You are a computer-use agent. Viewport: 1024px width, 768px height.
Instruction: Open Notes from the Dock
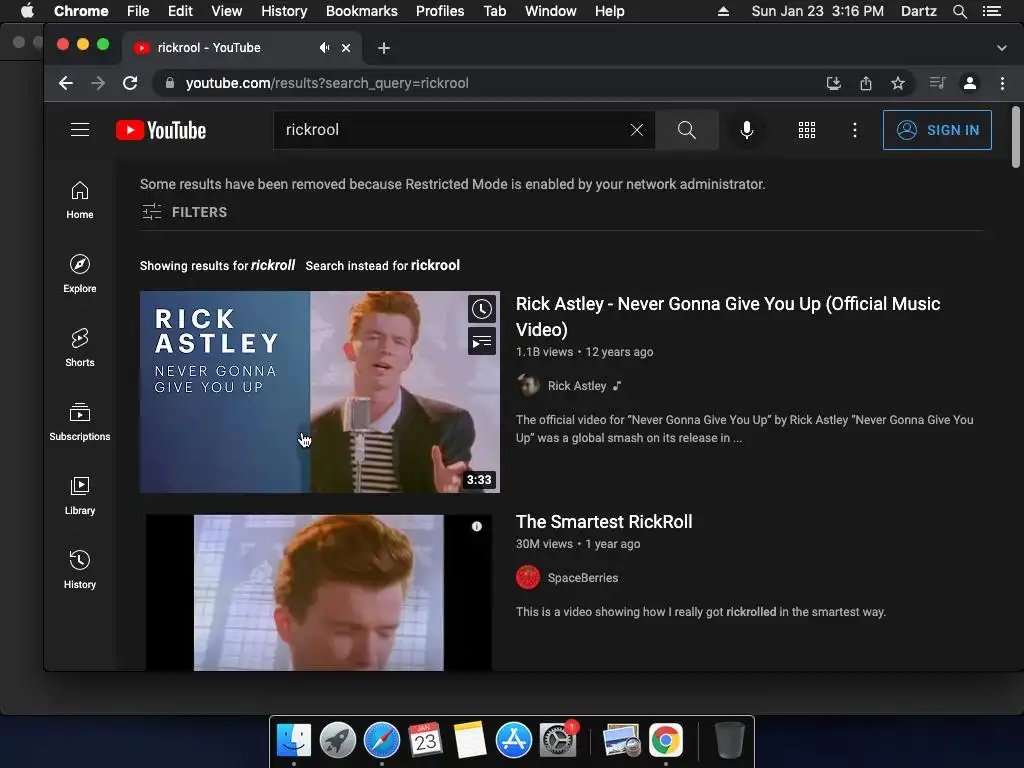tap(470, 740)
